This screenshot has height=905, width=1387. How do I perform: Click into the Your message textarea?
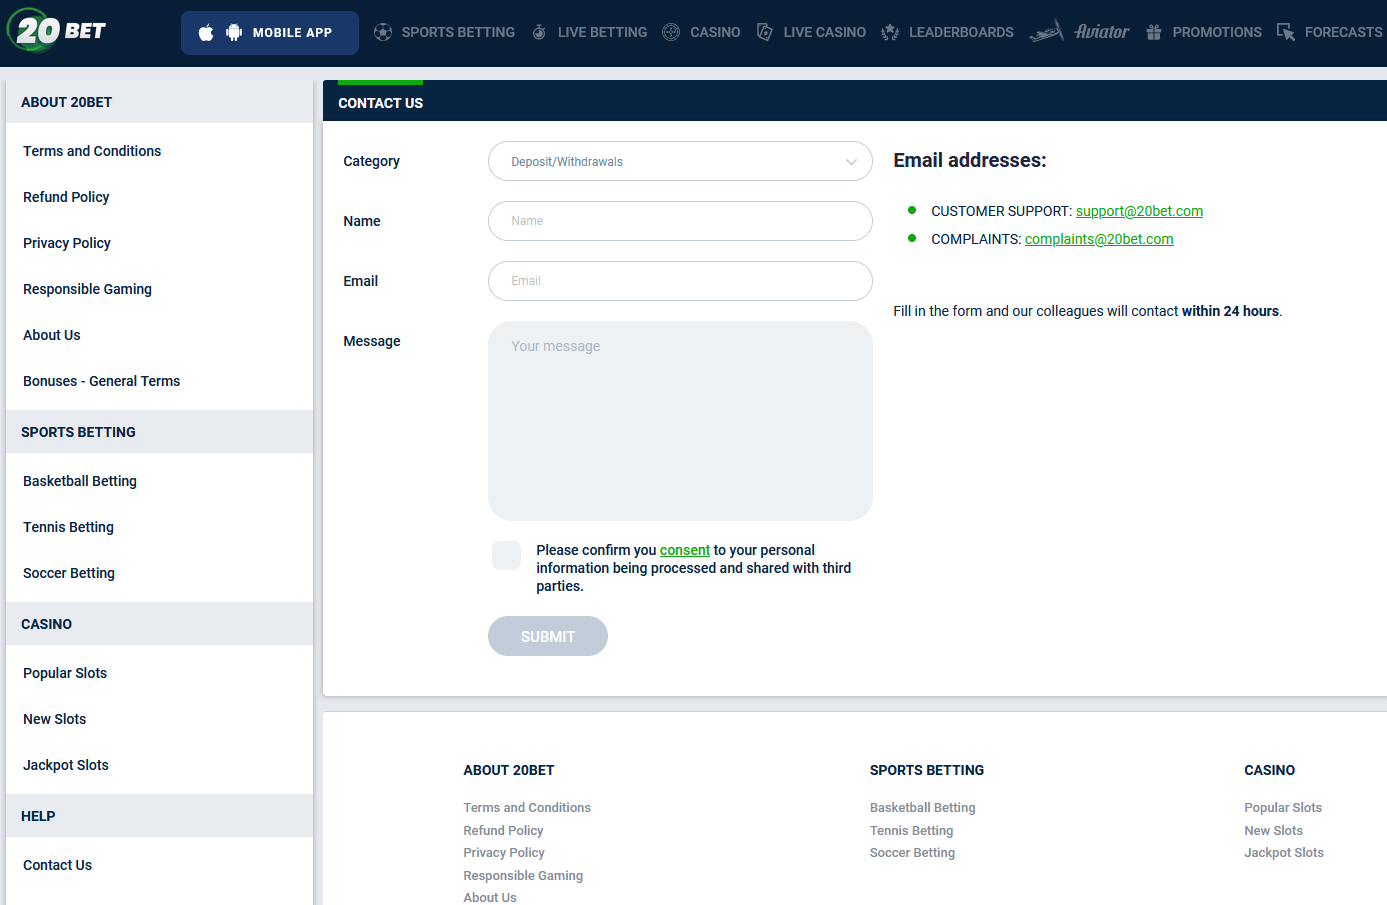tap(680, 421)
